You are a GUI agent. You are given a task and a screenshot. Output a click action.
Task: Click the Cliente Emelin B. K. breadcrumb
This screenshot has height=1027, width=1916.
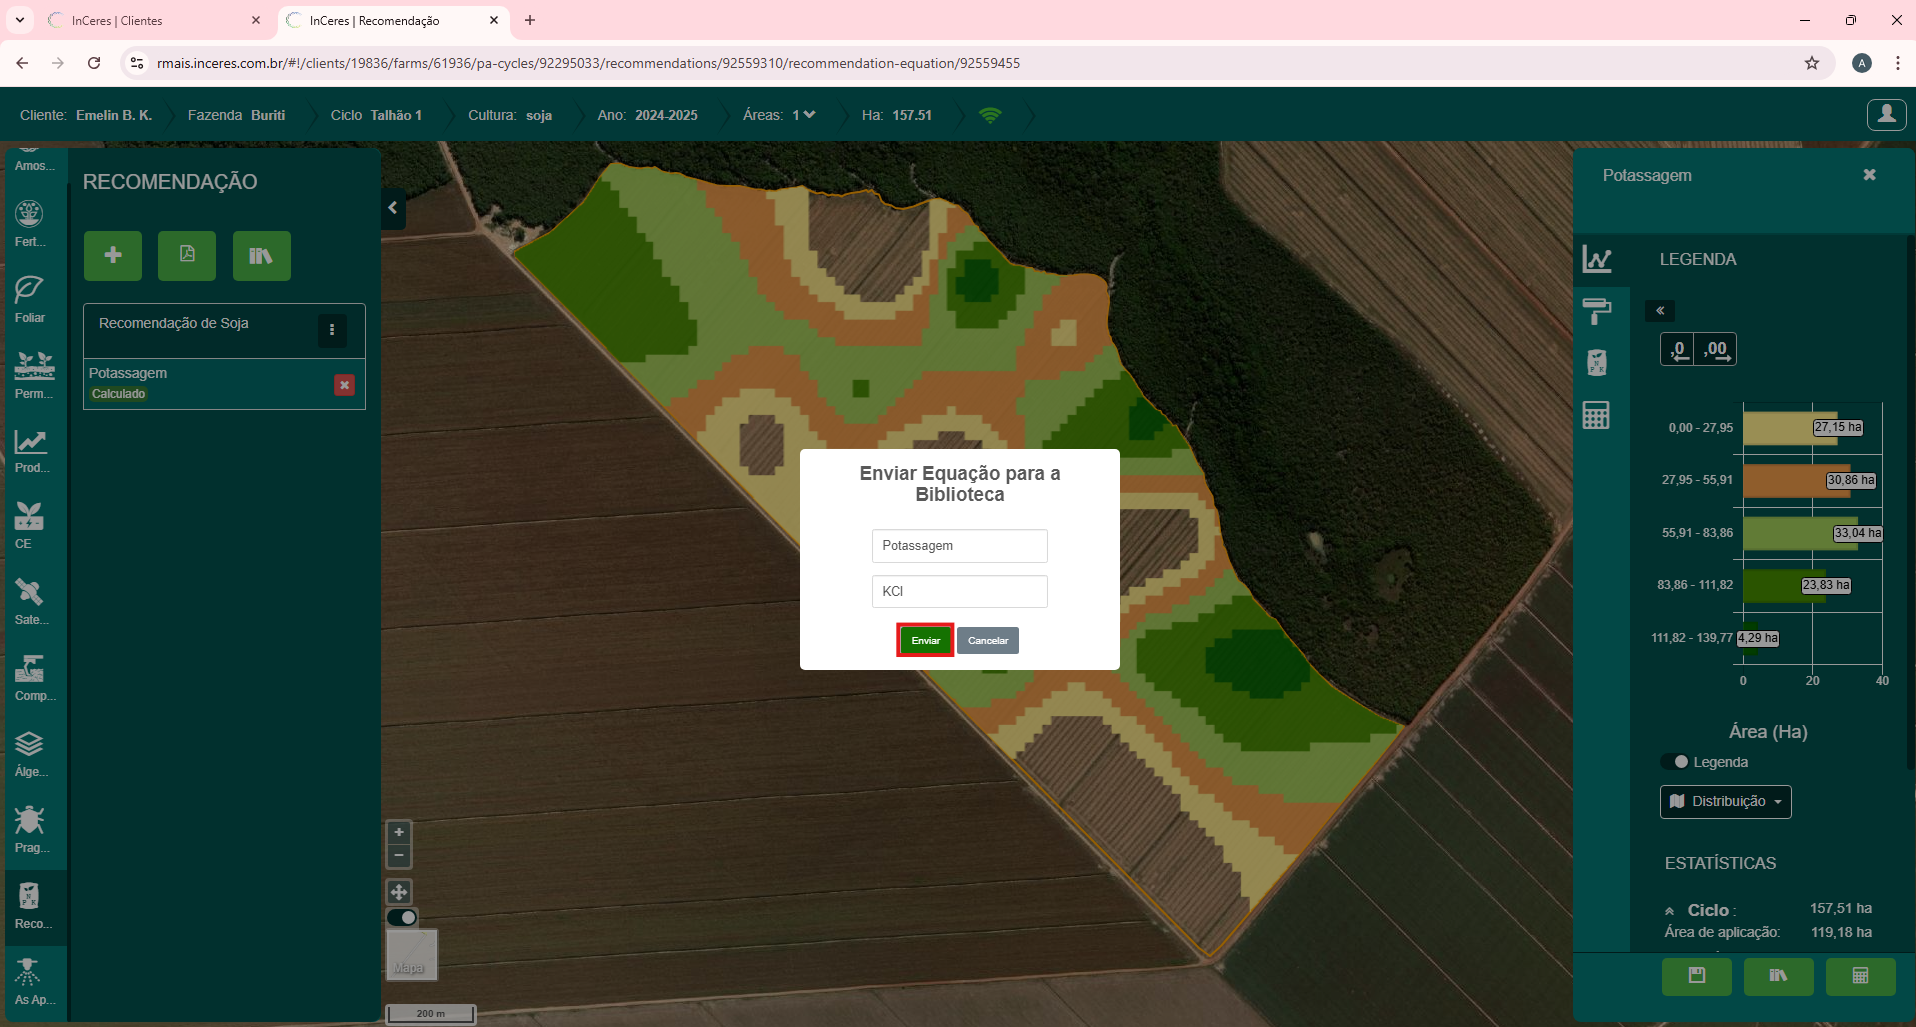86,115
